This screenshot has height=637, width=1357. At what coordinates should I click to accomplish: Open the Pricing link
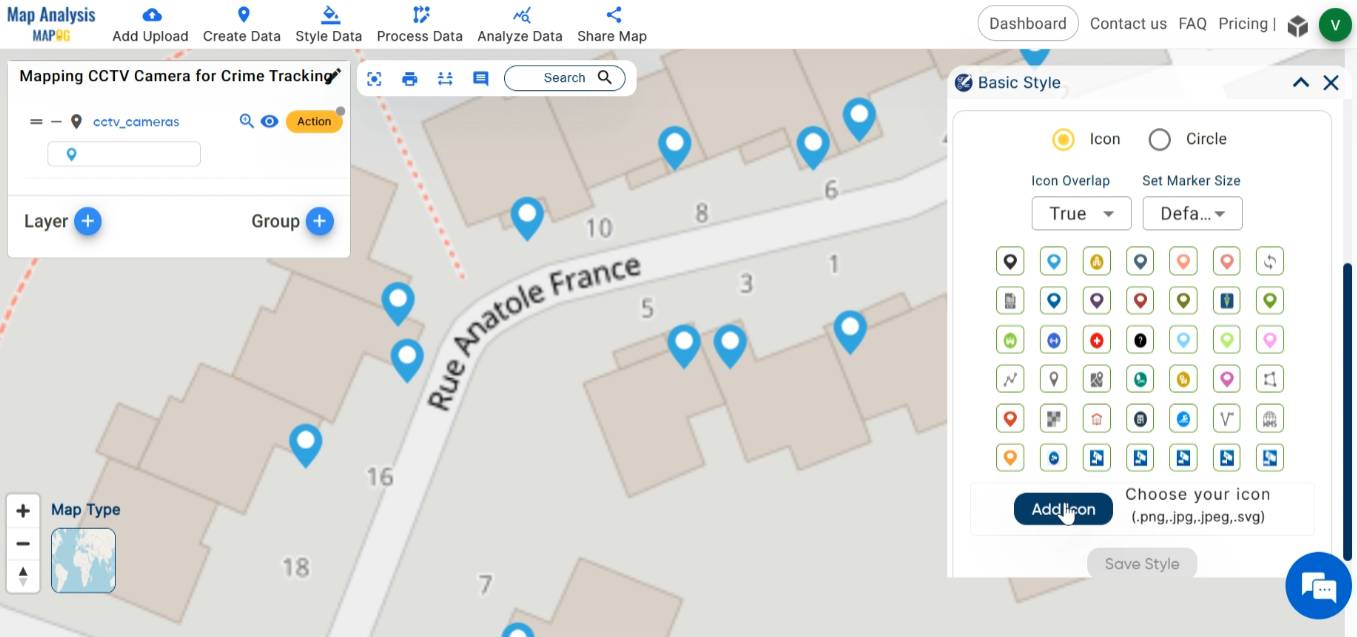coord(1243,23)
